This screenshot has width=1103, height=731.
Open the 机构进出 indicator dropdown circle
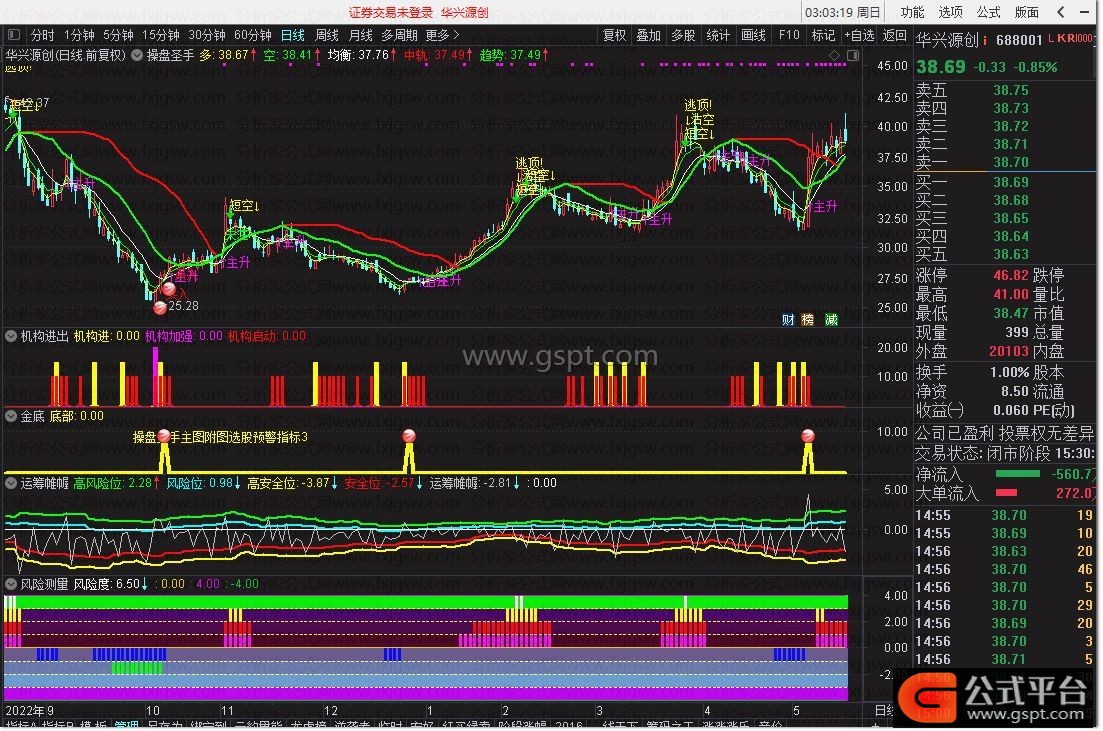[x=11, y=336]
